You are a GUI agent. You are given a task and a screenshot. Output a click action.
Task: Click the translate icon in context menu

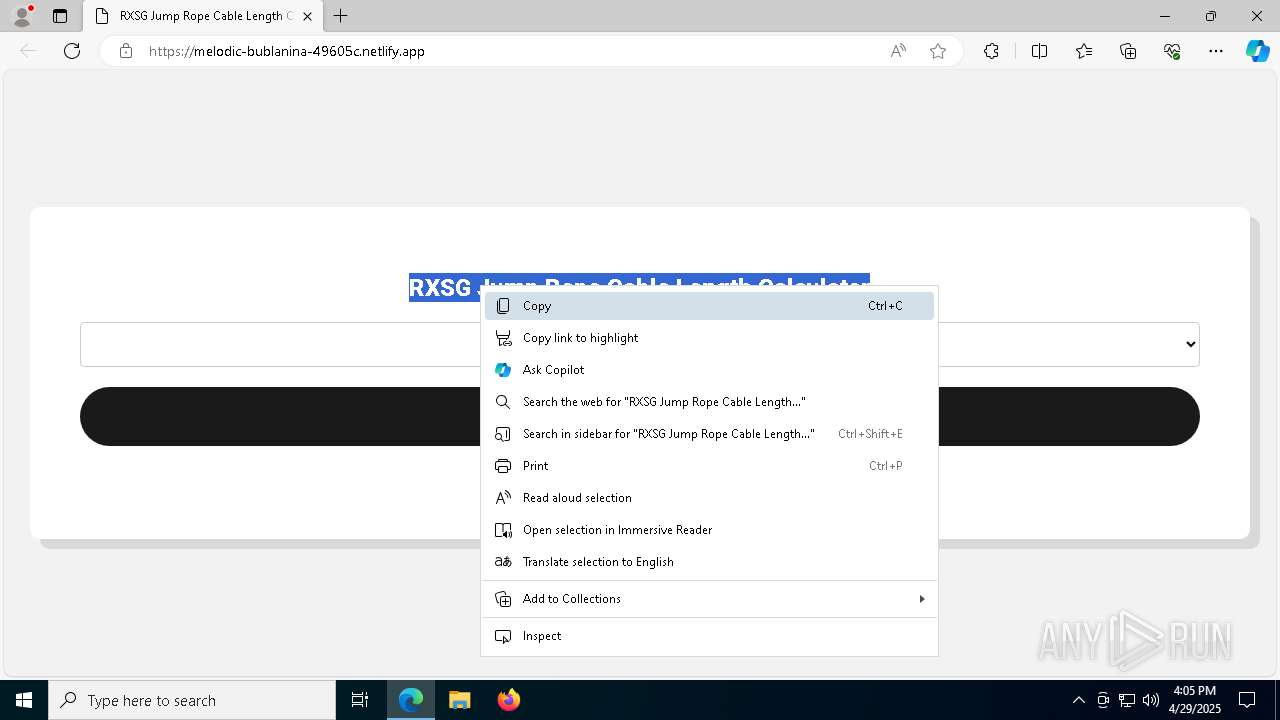pos(503,562)
